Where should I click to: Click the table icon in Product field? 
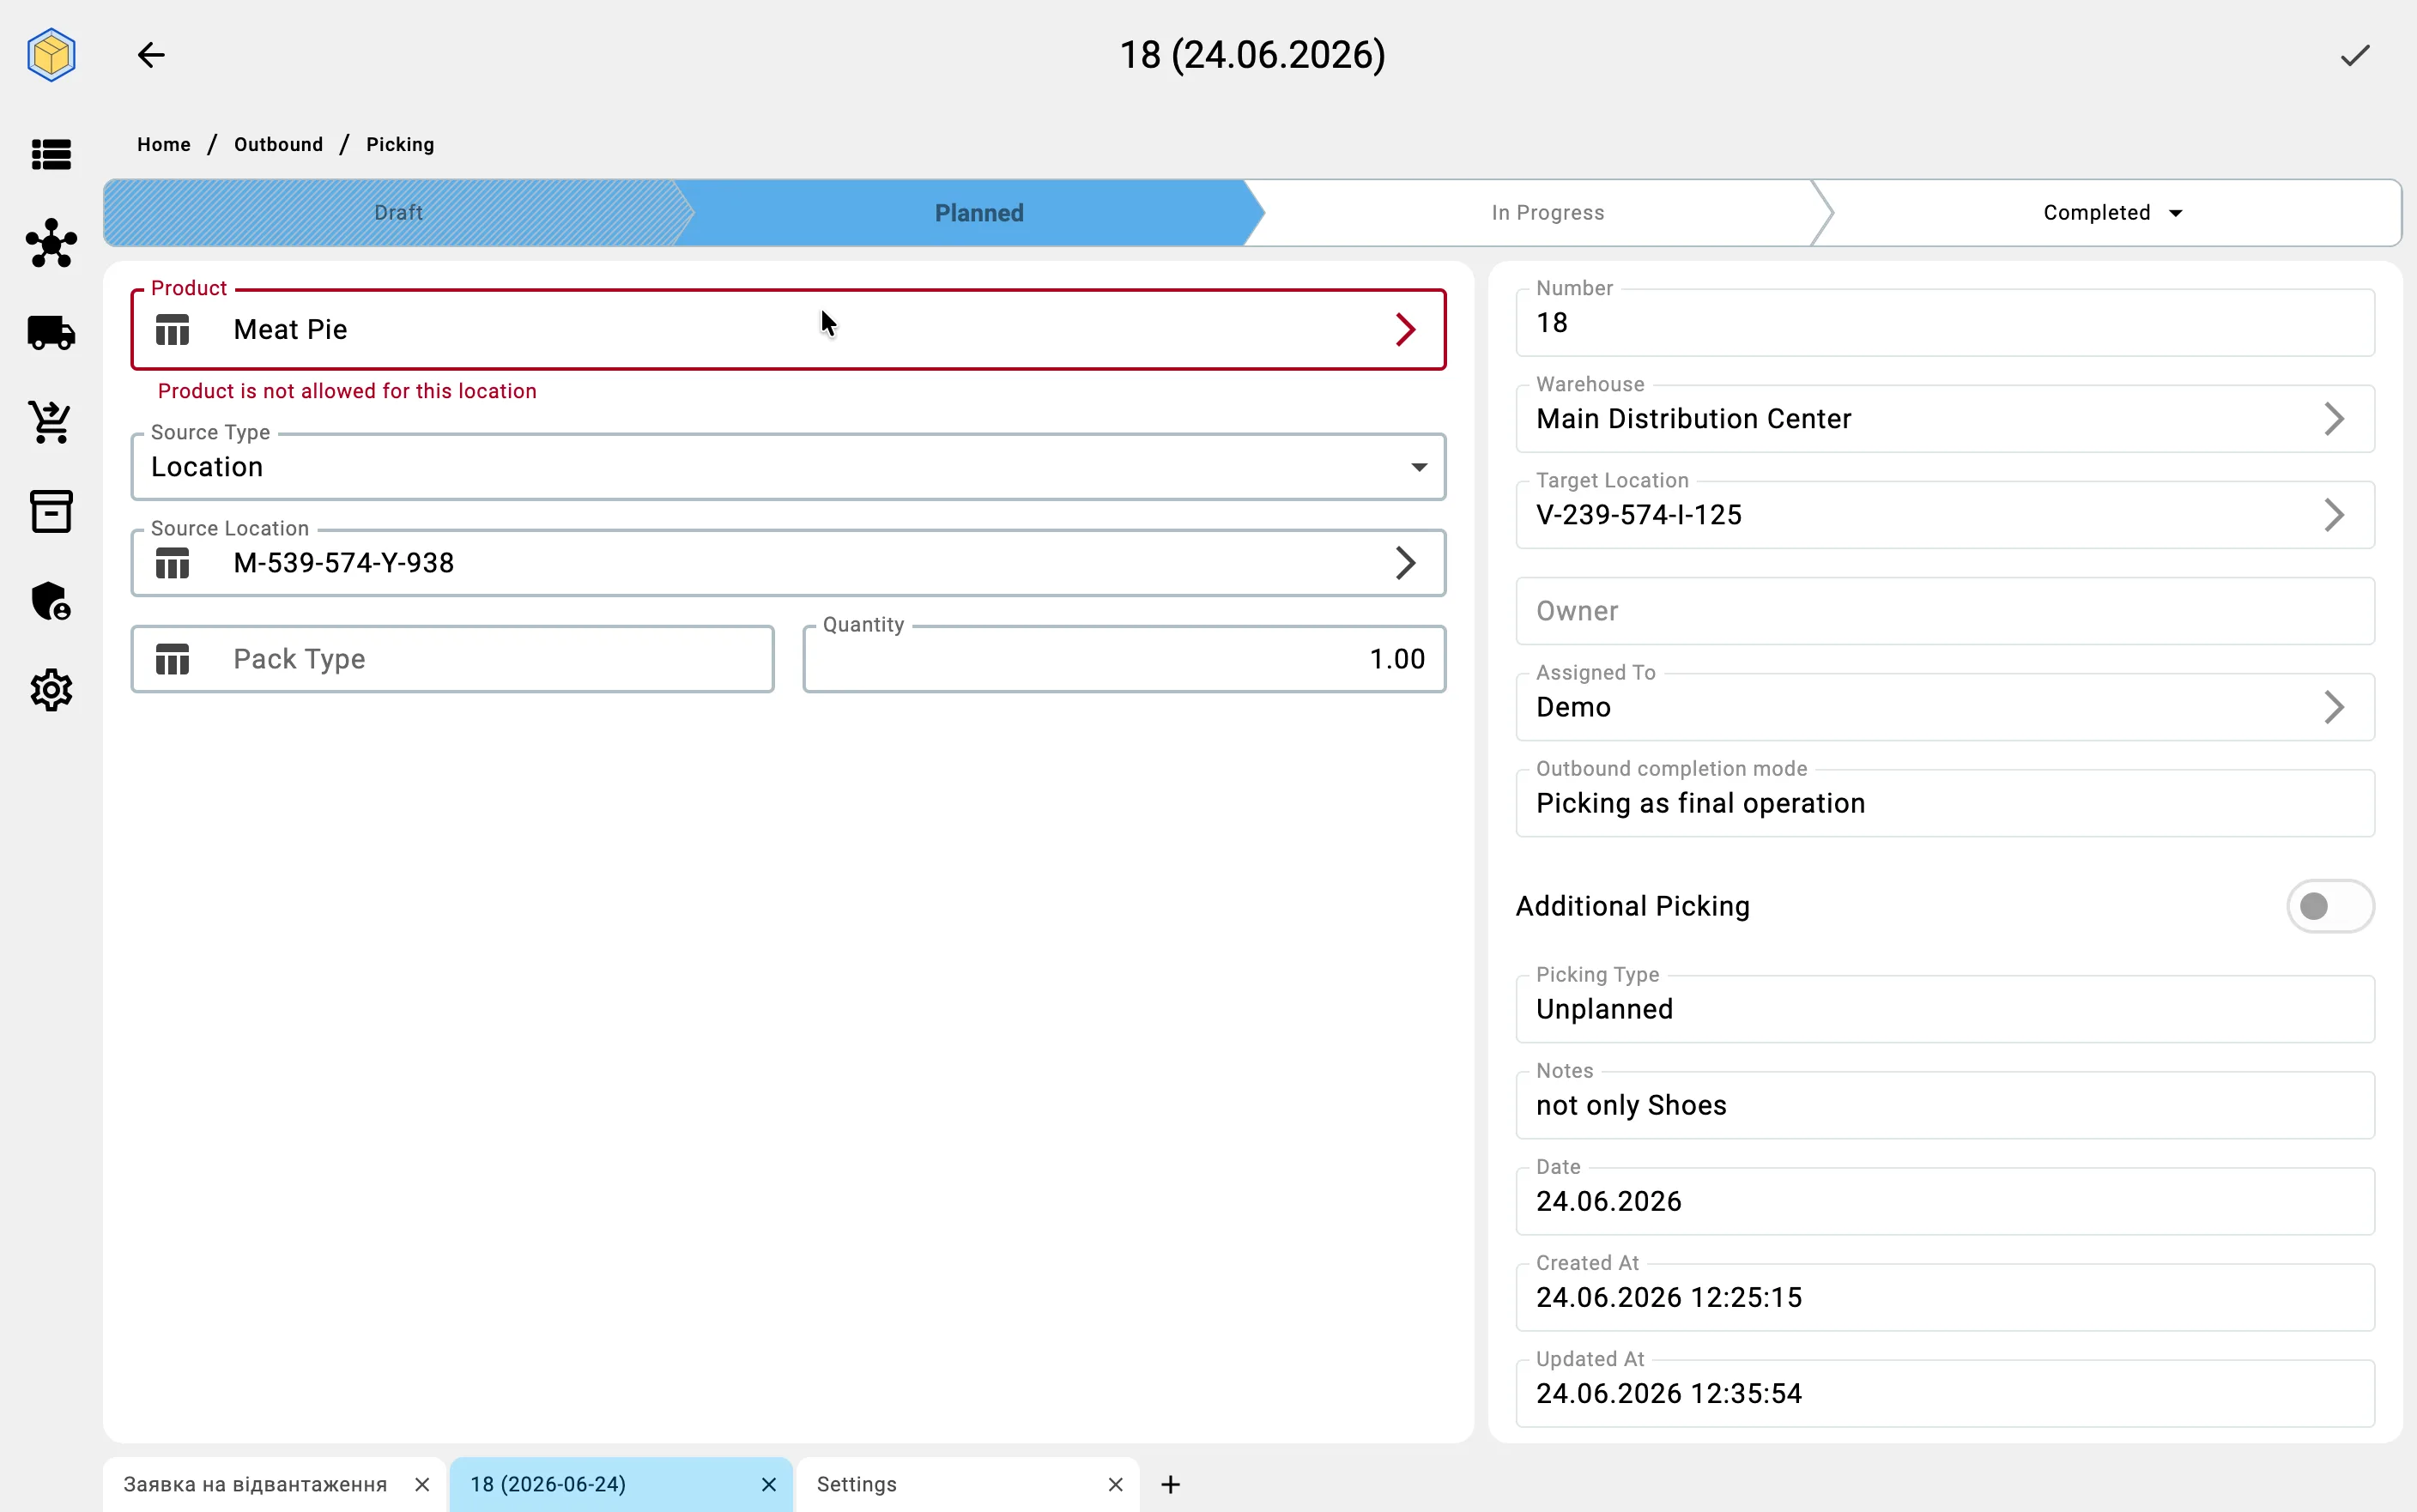(x=173, y=330)
